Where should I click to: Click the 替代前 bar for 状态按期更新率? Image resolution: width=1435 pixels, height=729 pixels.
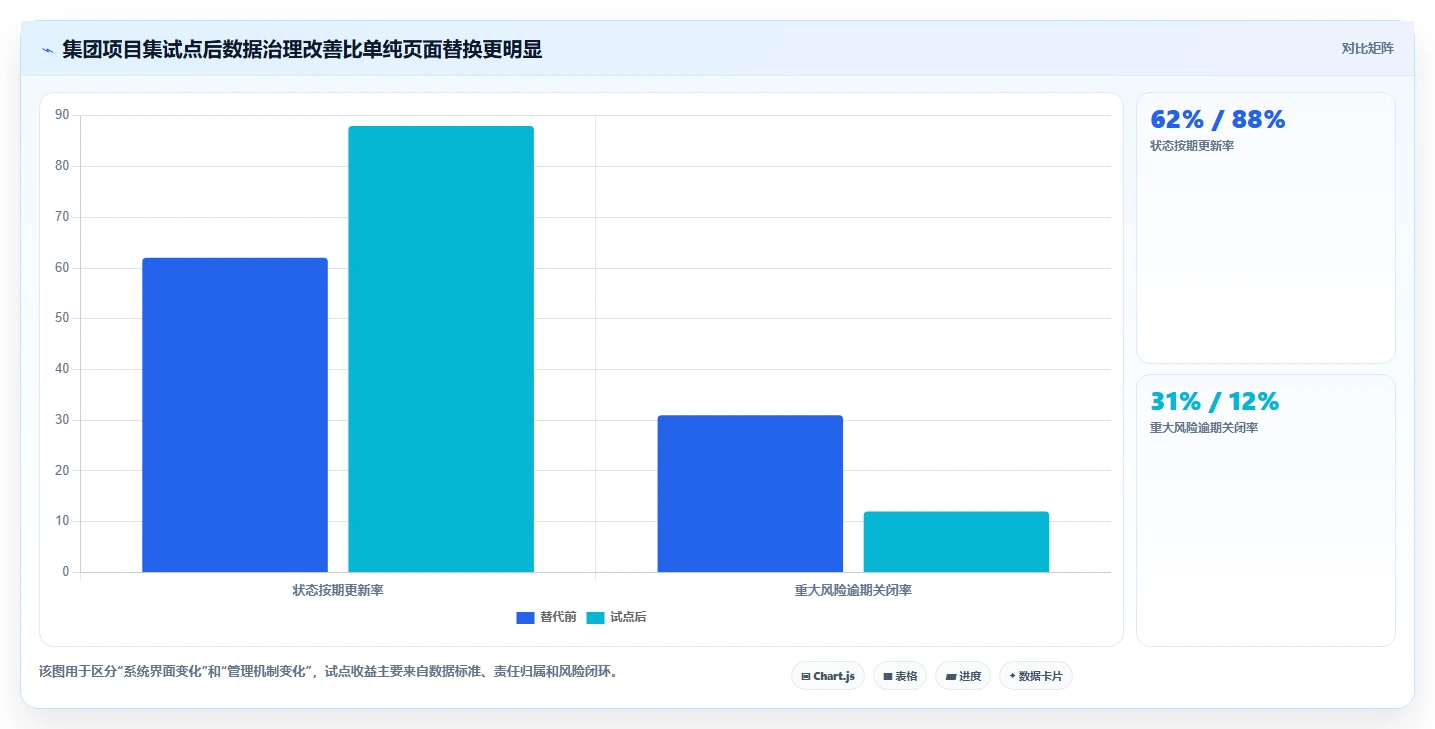(235, 415)
